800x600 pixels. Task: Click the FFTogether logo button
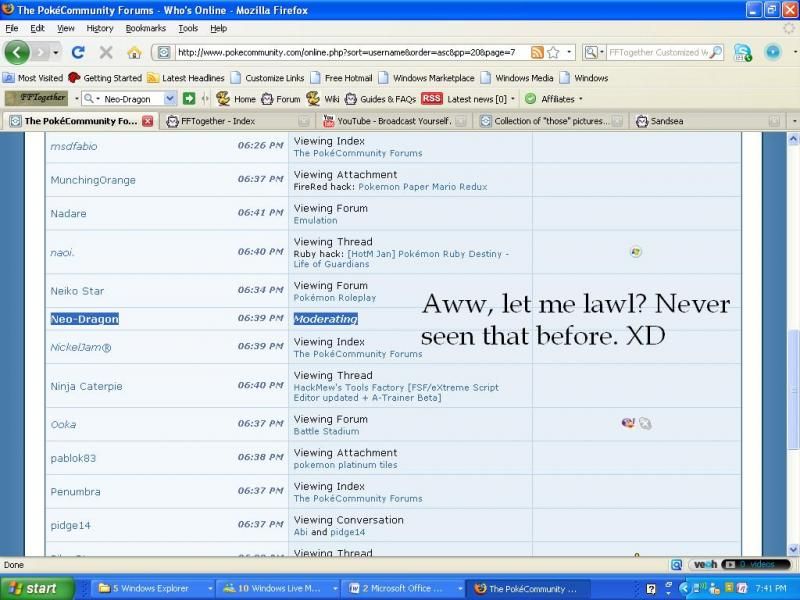tap(37, 98)
